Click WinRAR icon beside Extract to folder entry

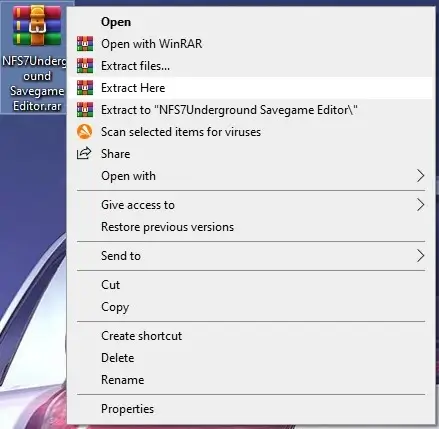pos(85,110)
